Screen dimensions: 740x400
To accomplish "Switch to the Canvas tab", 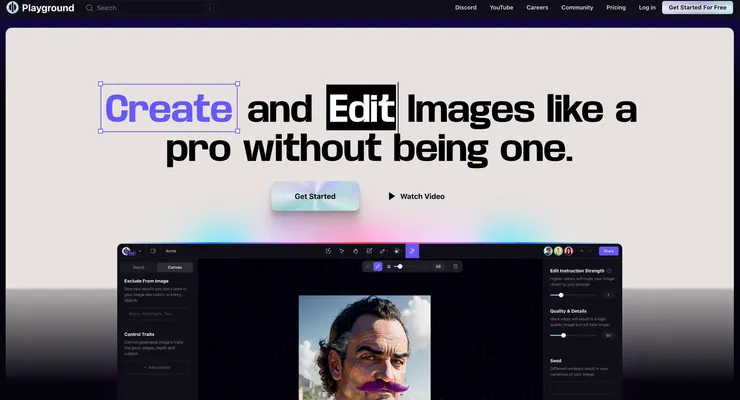I will pyautogui.click(x=175, y=267).
